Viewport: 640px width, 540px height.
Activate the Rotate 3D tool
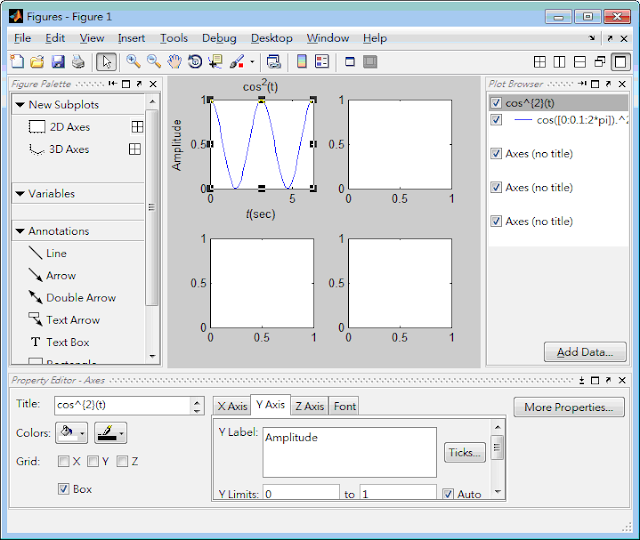pos(195,62)
